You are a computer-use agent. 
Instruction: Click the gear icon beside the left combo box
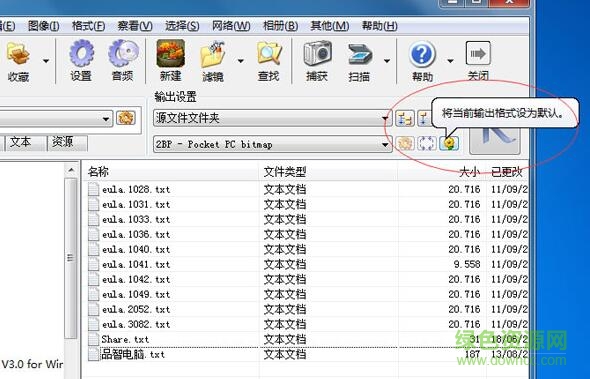pos(125,118)
